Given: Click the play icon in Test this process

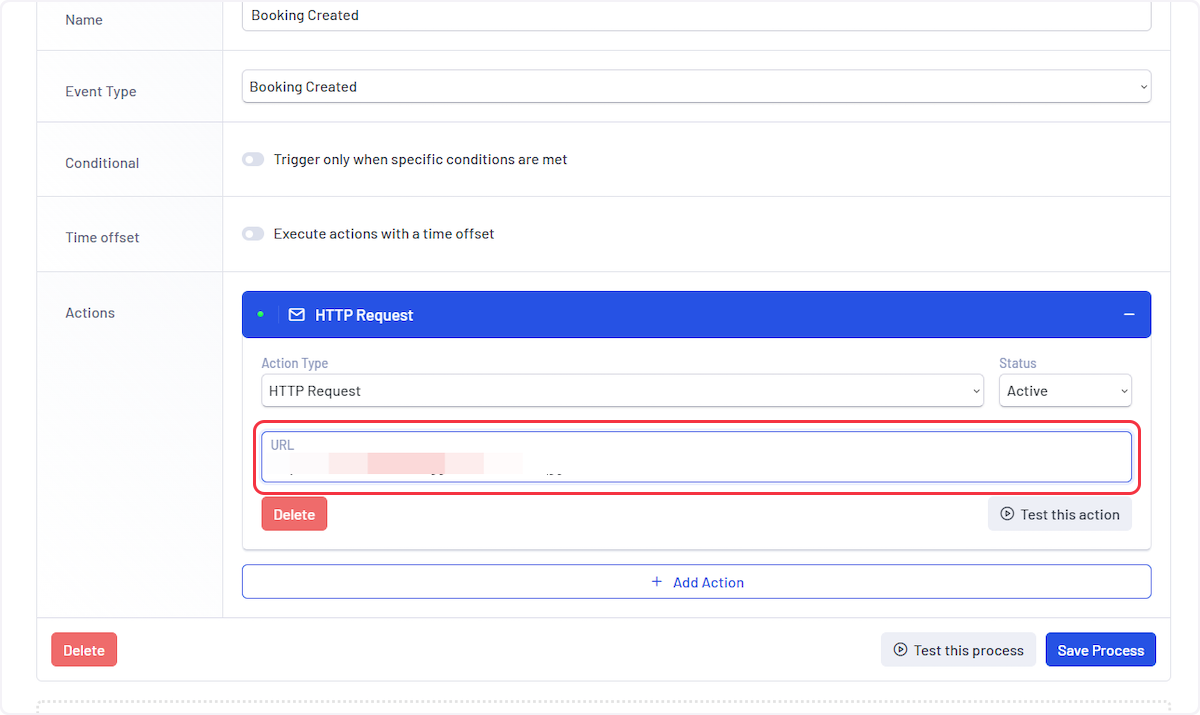Looking at the screenshot, I should (x=900, y=650).
